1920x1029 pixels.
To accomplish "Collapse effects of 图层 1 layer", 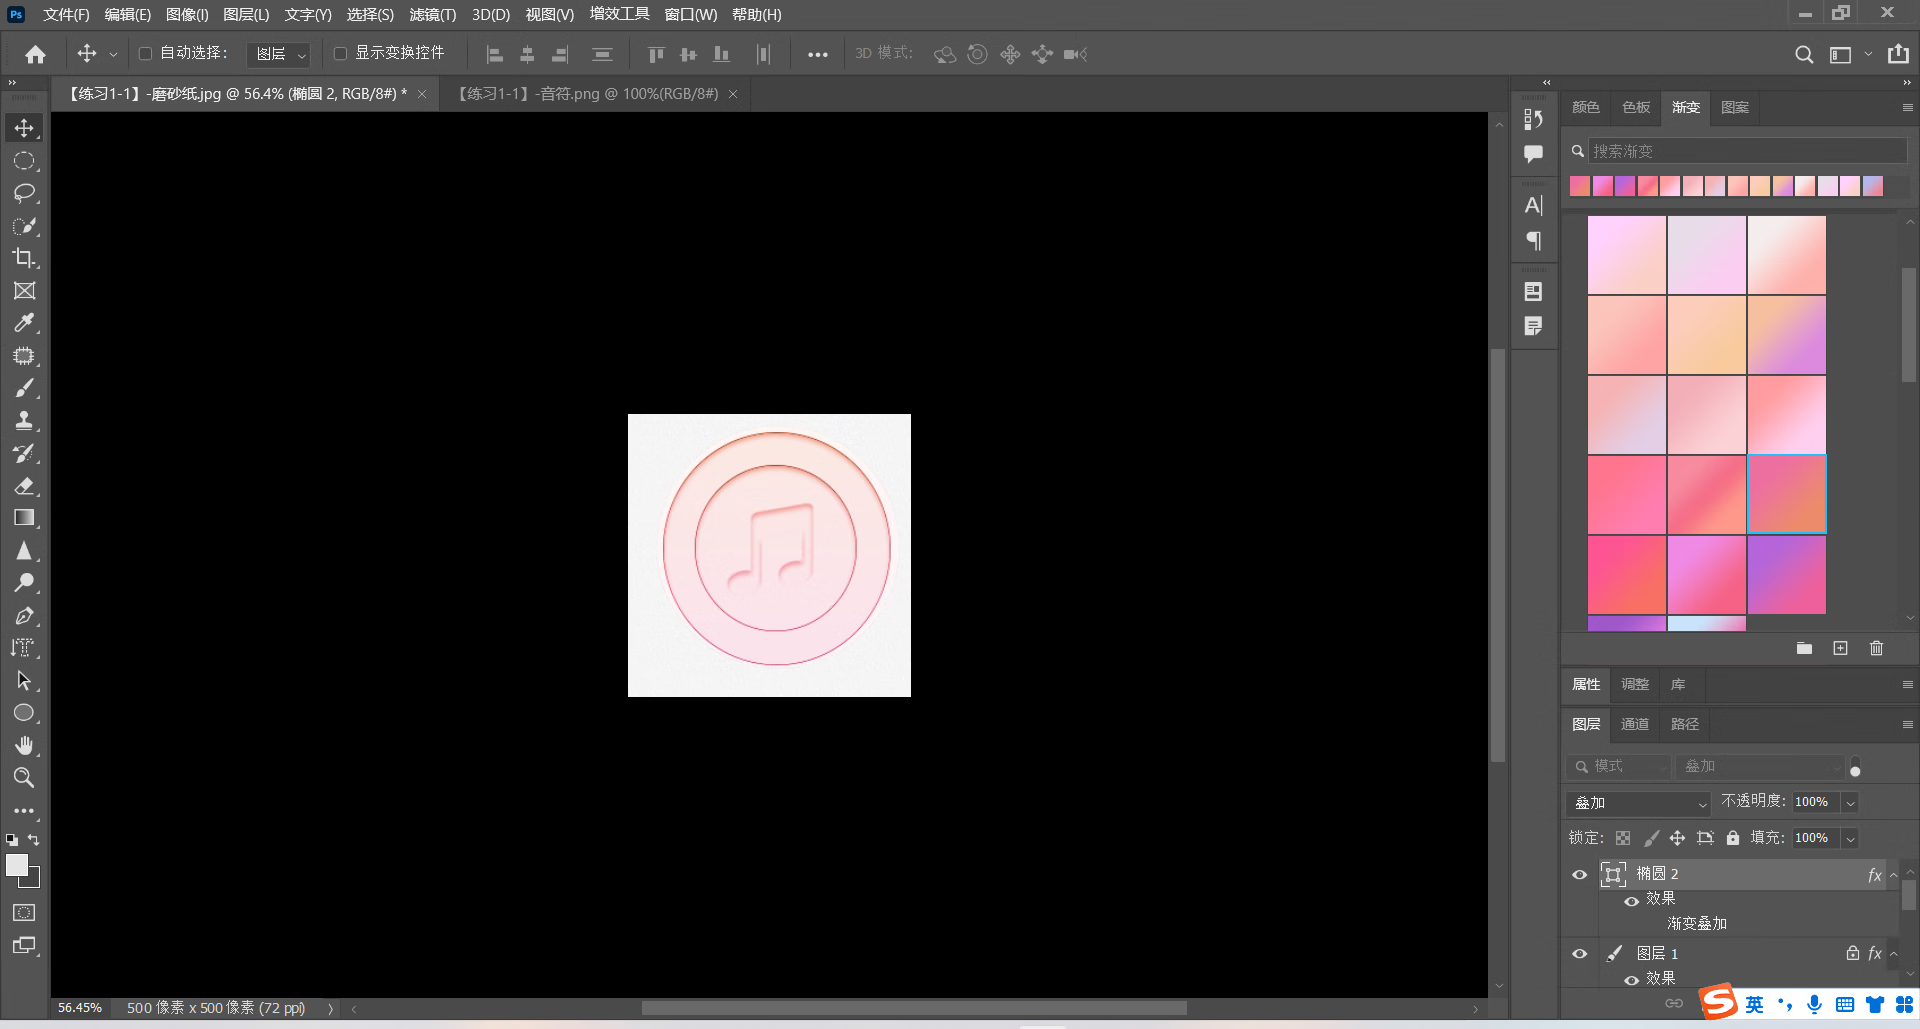I will [x=1893, y=954].
